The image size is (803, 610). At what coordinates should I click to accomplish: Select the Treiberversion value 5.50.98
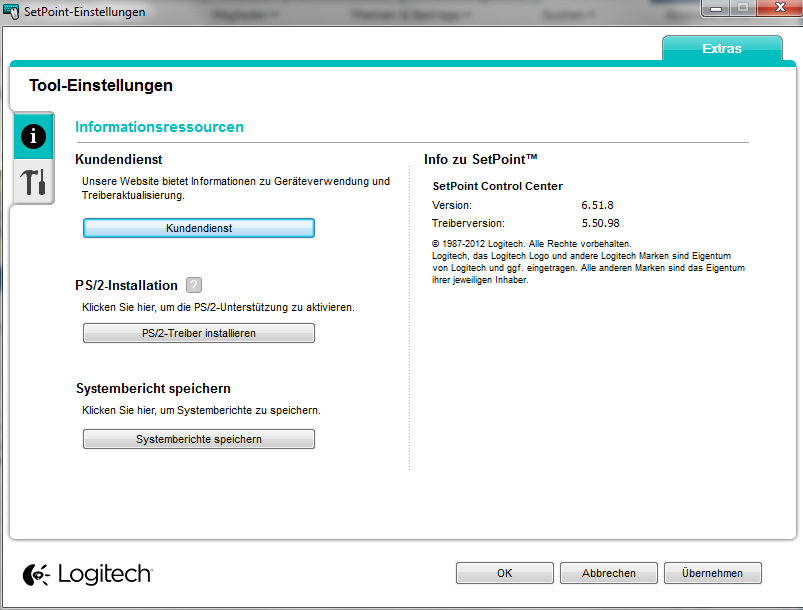[600, 223]
